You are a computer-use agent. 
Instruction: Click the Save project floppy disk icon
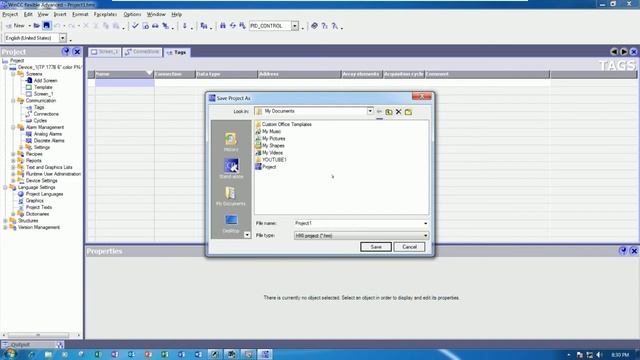pyautogui.click(x=47, y=26)
